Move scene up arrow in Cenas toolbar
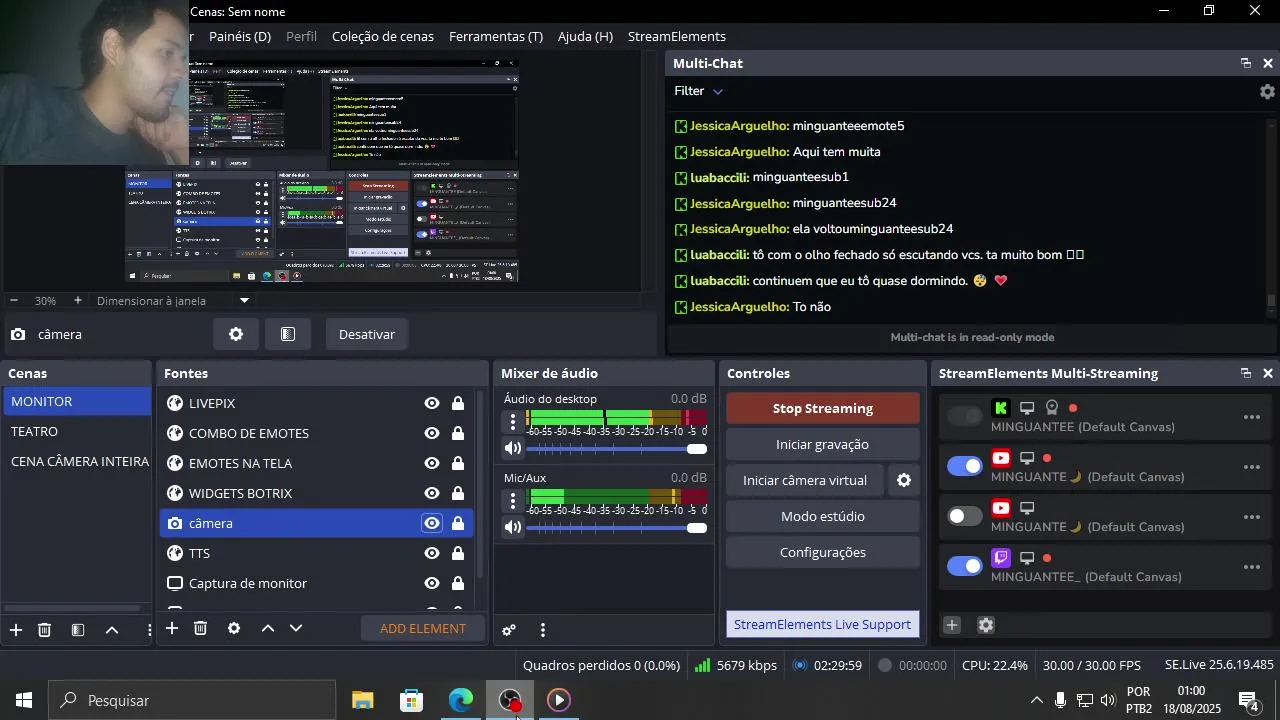1280x720 pixels. point(112,629)
